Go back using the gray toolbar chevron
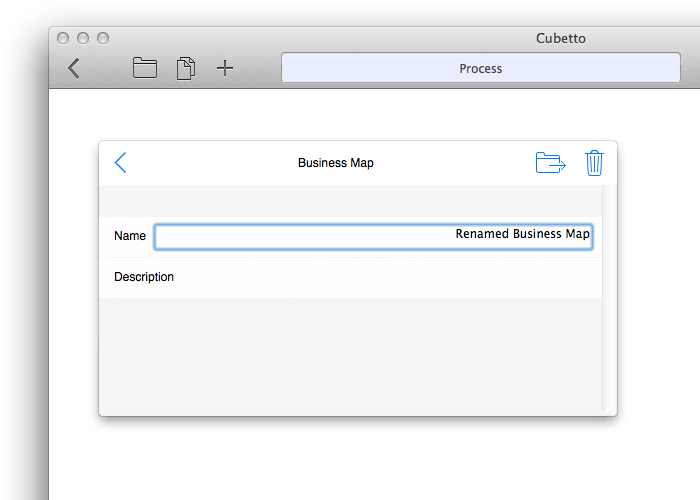 (74, 68)
